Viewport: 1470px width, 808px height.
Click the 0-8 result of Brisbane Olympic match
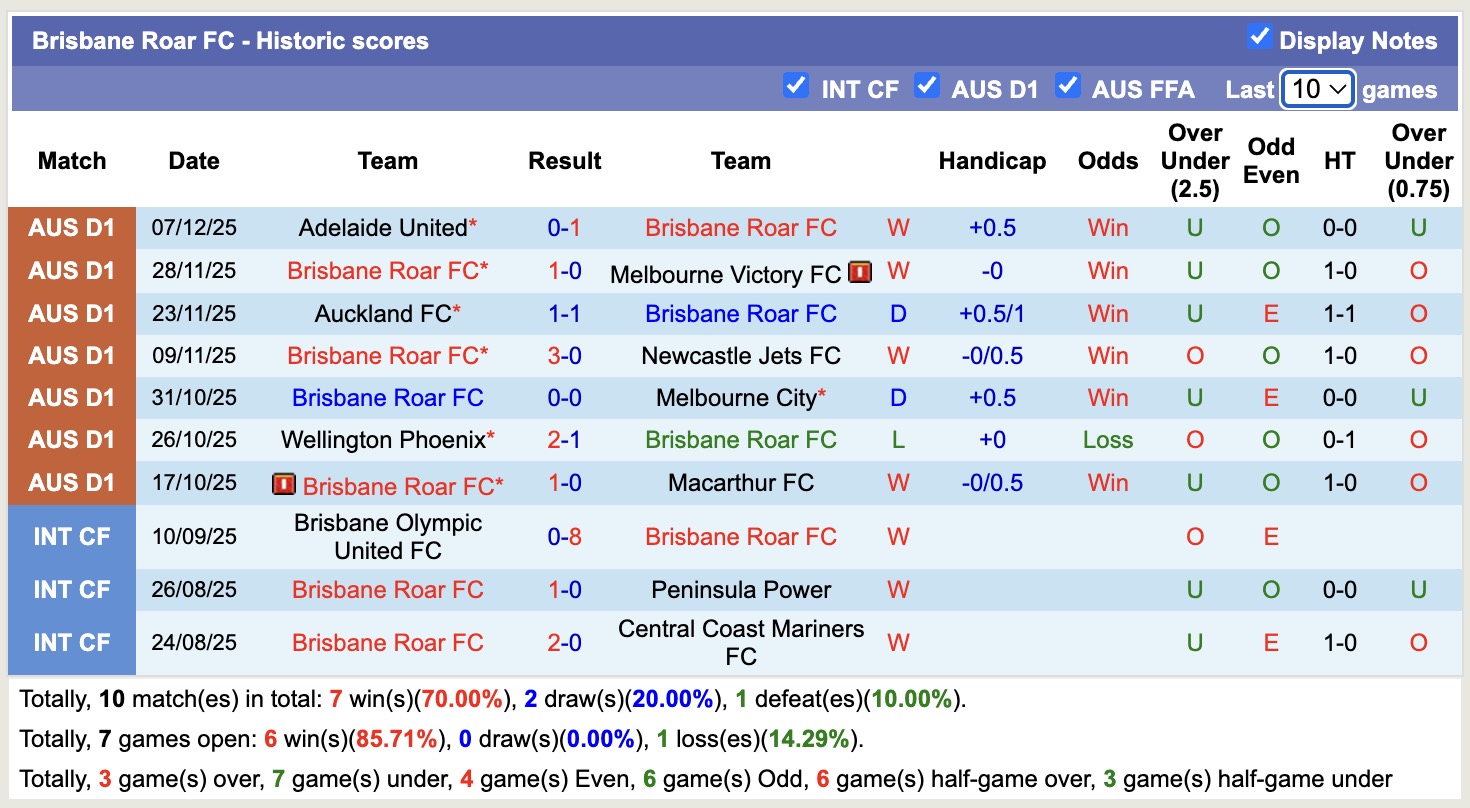click(x=565, y=536)
